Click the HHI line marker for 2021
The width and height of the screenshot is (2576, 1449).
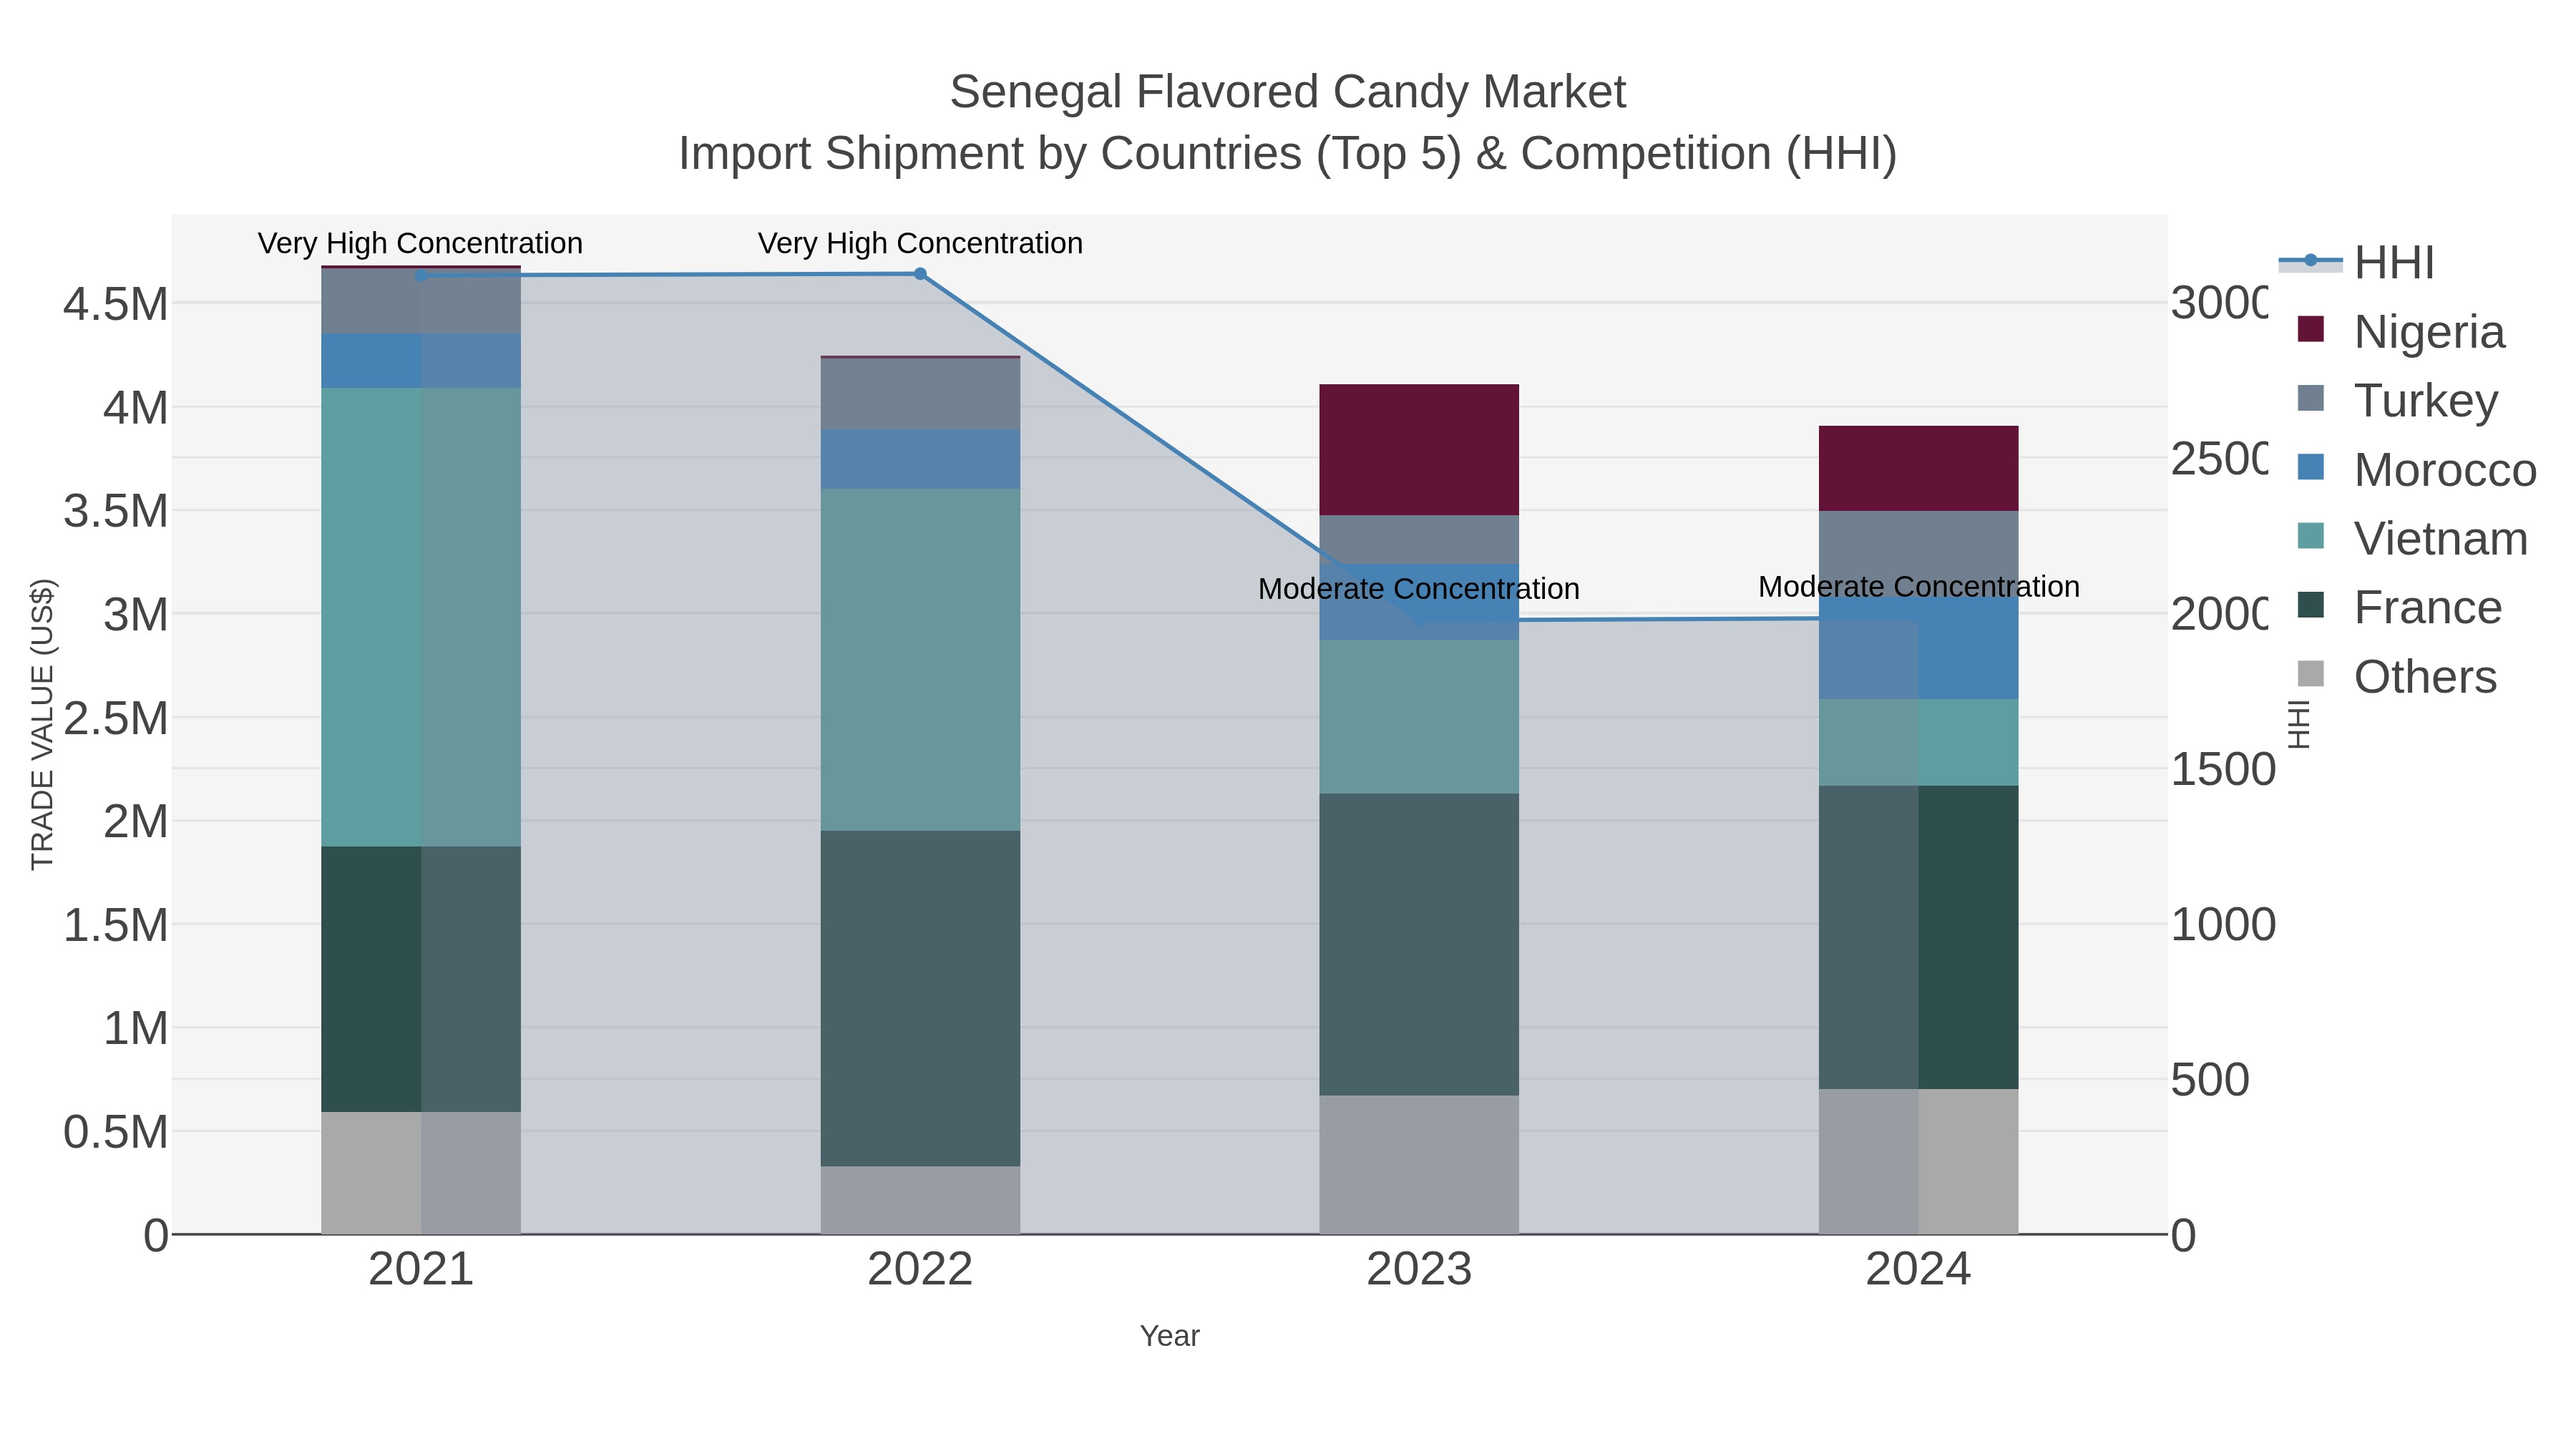tap(421, 276)
